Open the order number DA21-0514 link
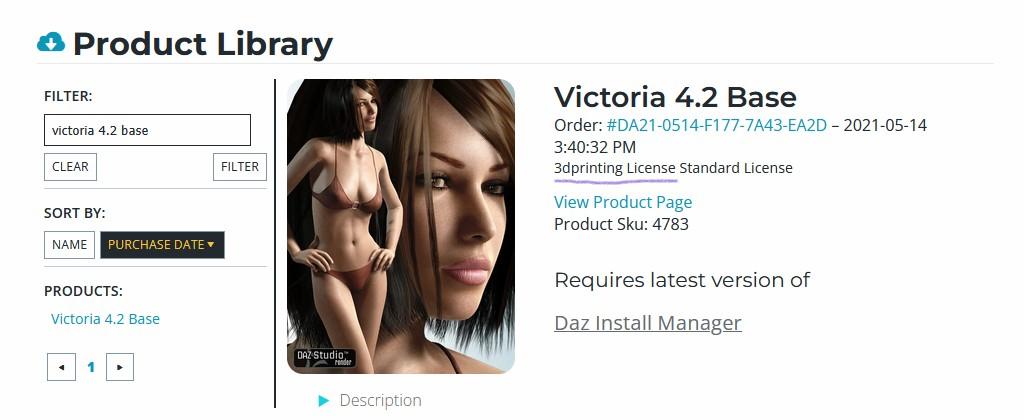The image size is (1024, 420). coord(716,125)
